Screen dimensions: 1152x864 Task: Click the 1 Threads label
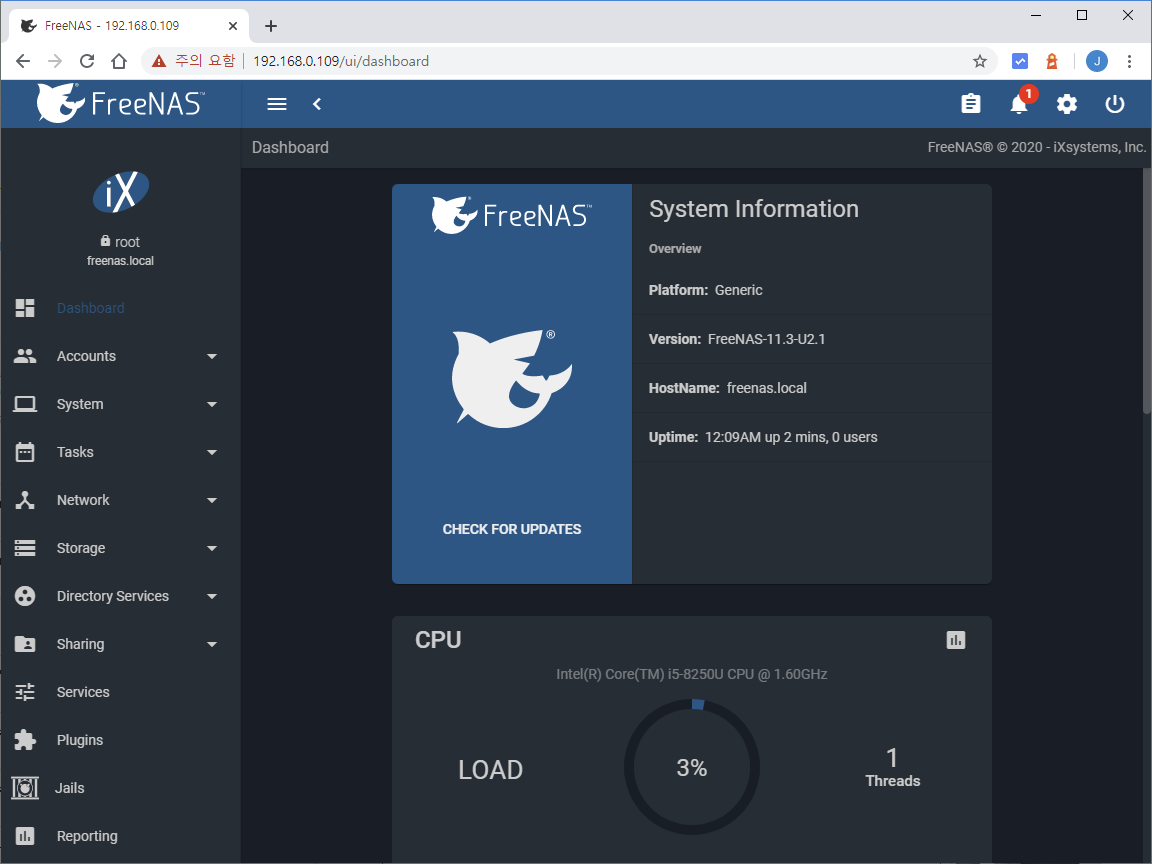click(x=892, y=767)
